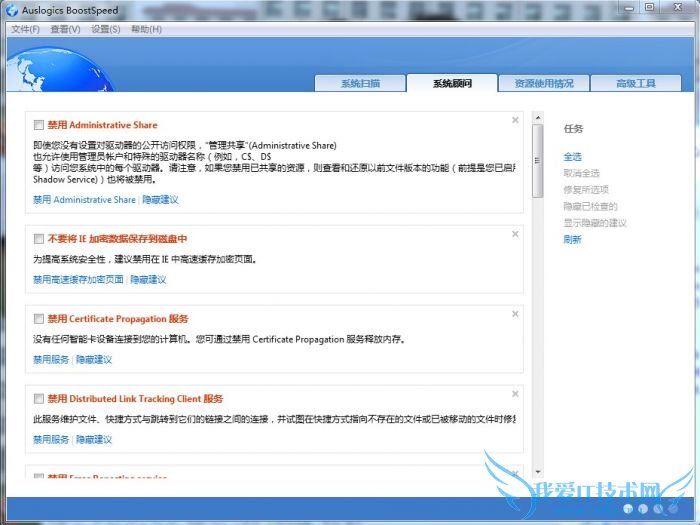Click the 禁用 Distributed Link Tracking Client 服务 heading
700x525 pixels.
[135, 399]
